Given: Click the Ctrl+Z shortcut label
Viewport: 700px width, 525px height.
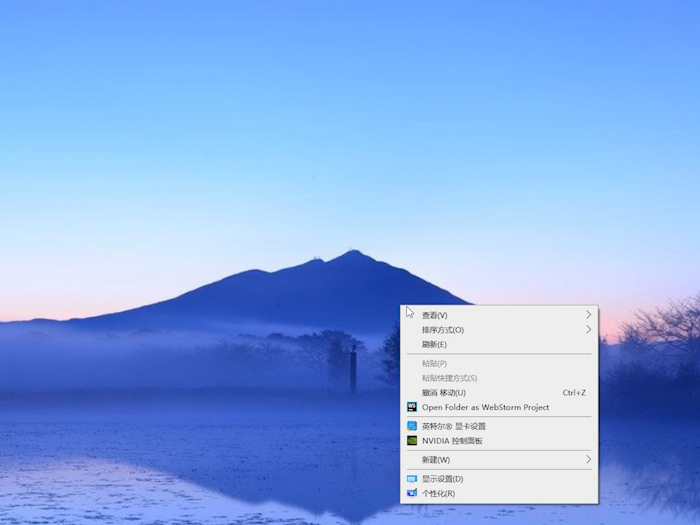Looking at the screenshot, I should [574, 393].
